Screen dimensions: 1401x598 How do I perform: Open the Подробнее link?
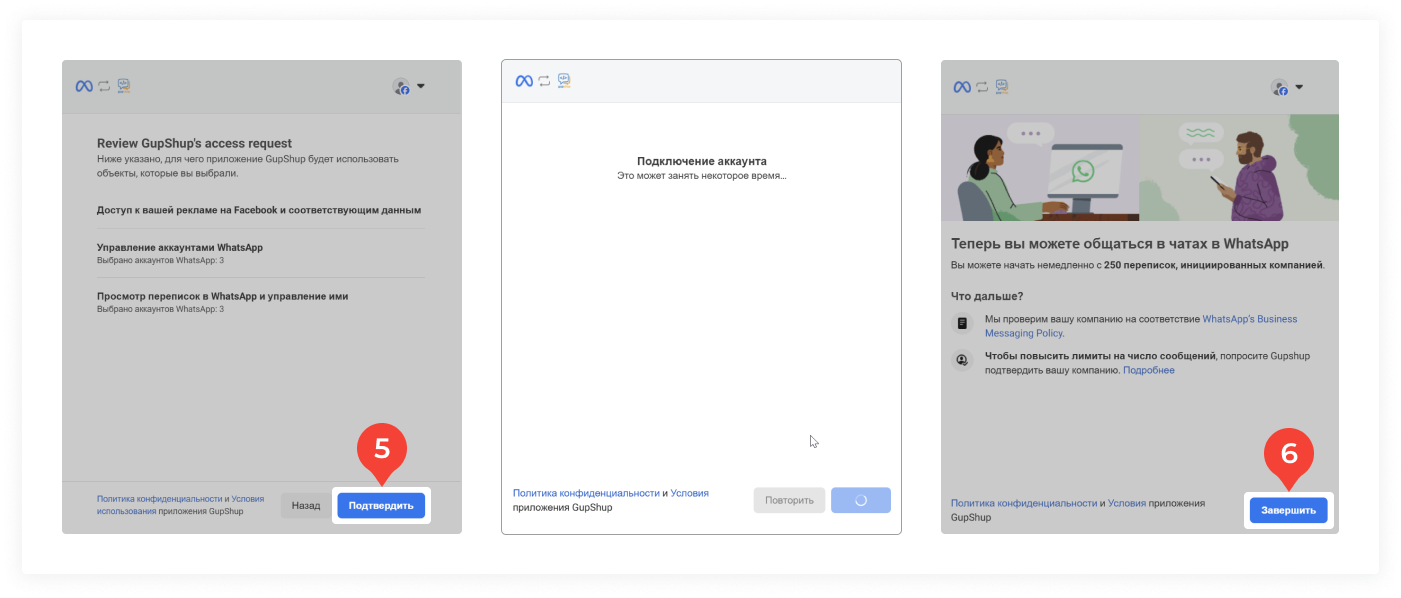[x=1148, y=370]
